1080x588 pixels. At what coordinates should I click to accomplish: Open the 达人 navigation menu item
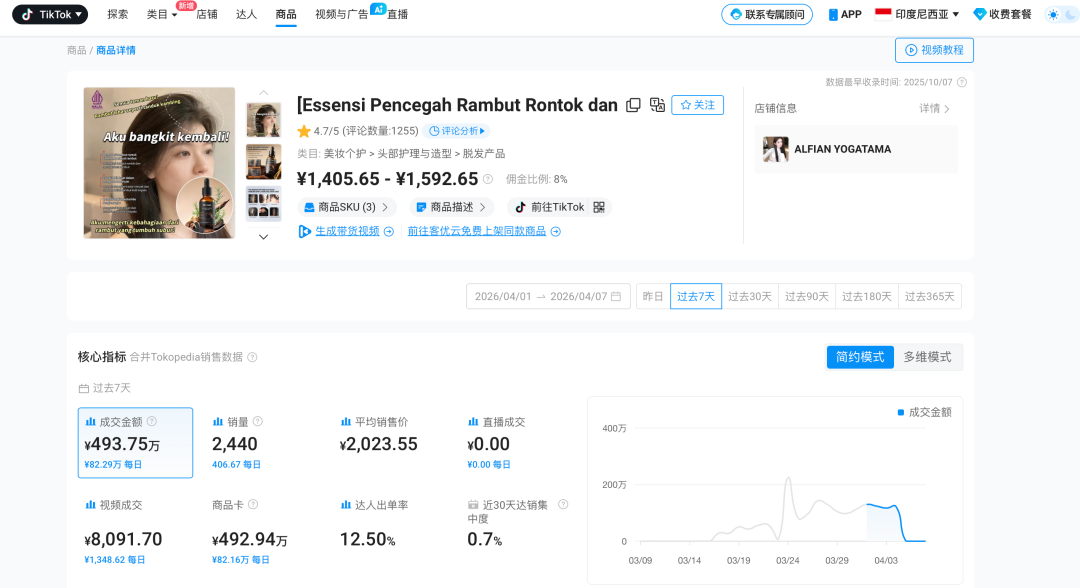246,14
